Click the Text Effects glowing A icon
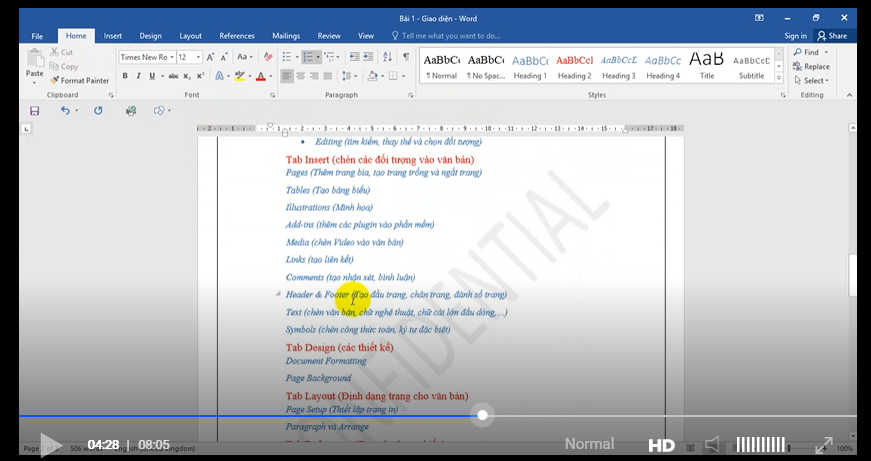The width and height of the screenshot is (871, 461). tap(220, 76)
